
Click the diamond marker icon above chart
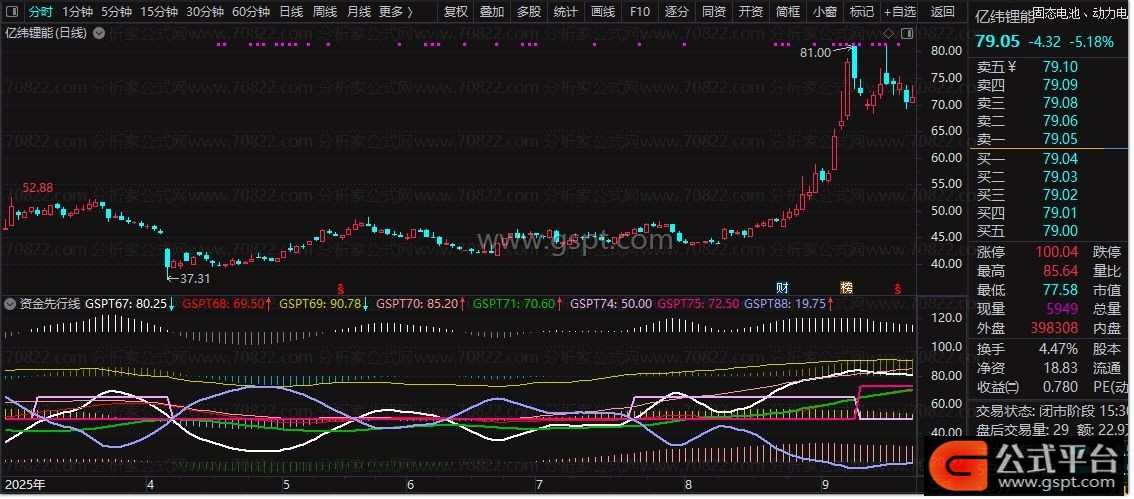point(889,33)
